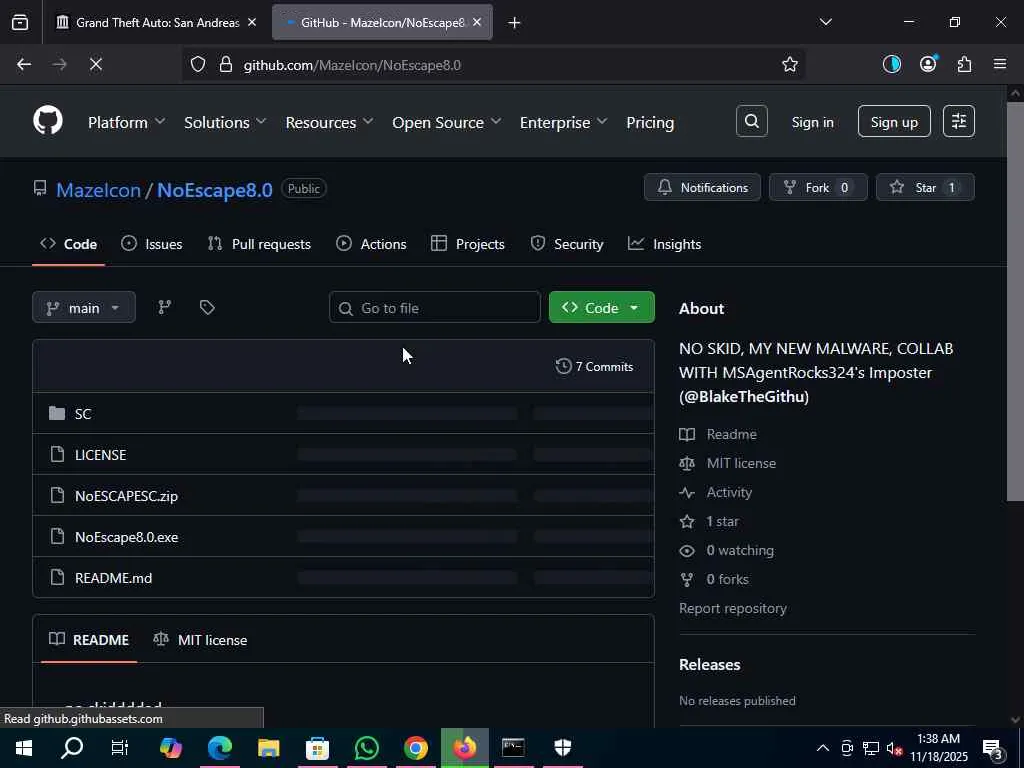Viewport: 1024px width, 768px height.
Task: Open @BlakeTheGithu mention in About
Action: click(x=744, y=396)
